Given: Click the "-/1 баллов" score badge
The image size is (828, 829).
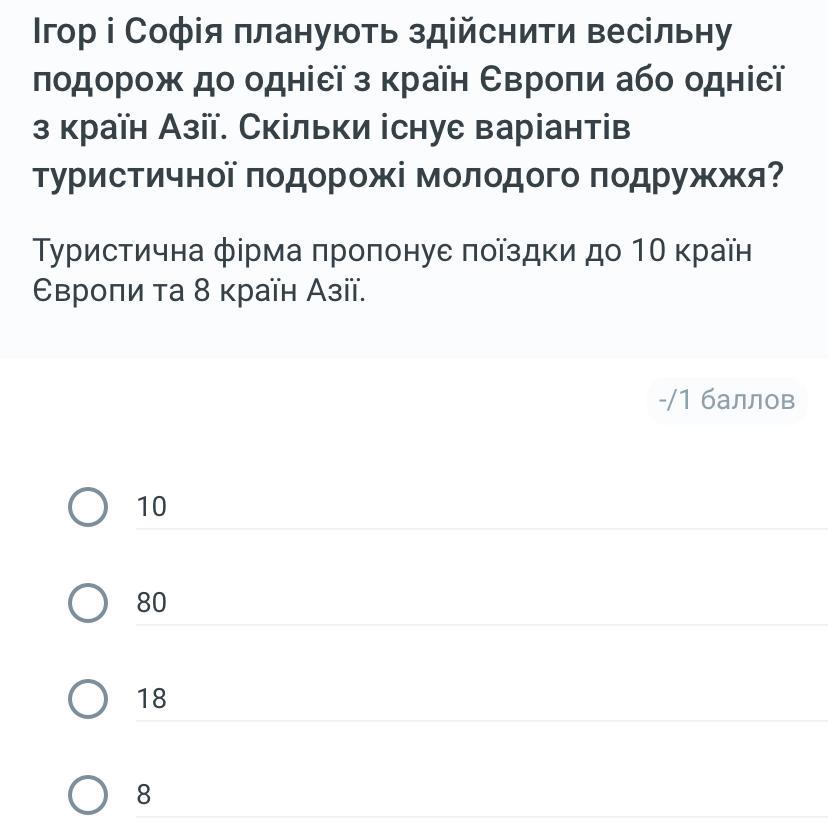Looking at the screenshot, I should tap(727, 400).
